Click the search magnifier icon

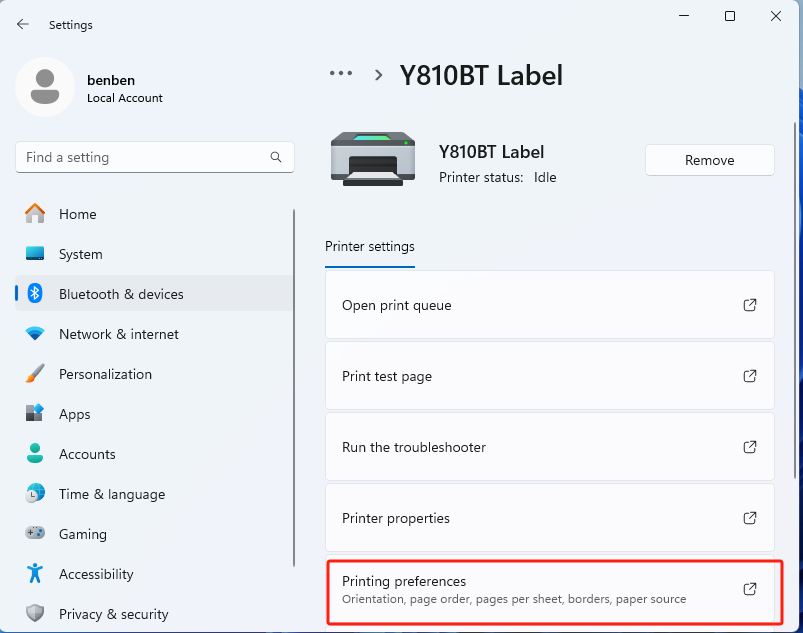[276, 157]
